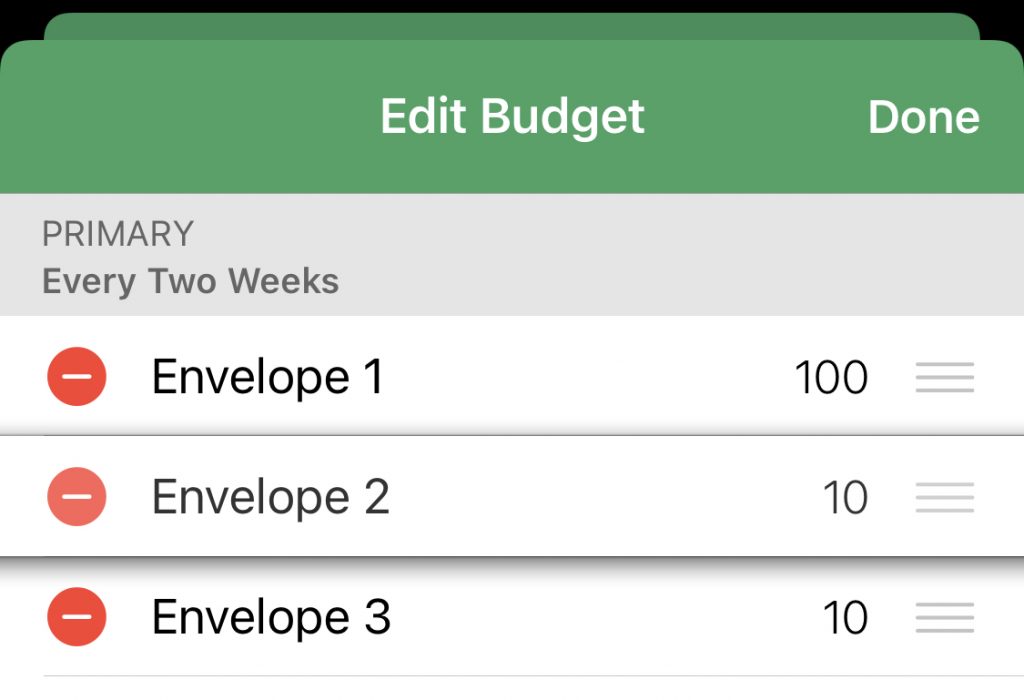
Task: Edit the Envelope 1 name field
Action: coord(267,377)
